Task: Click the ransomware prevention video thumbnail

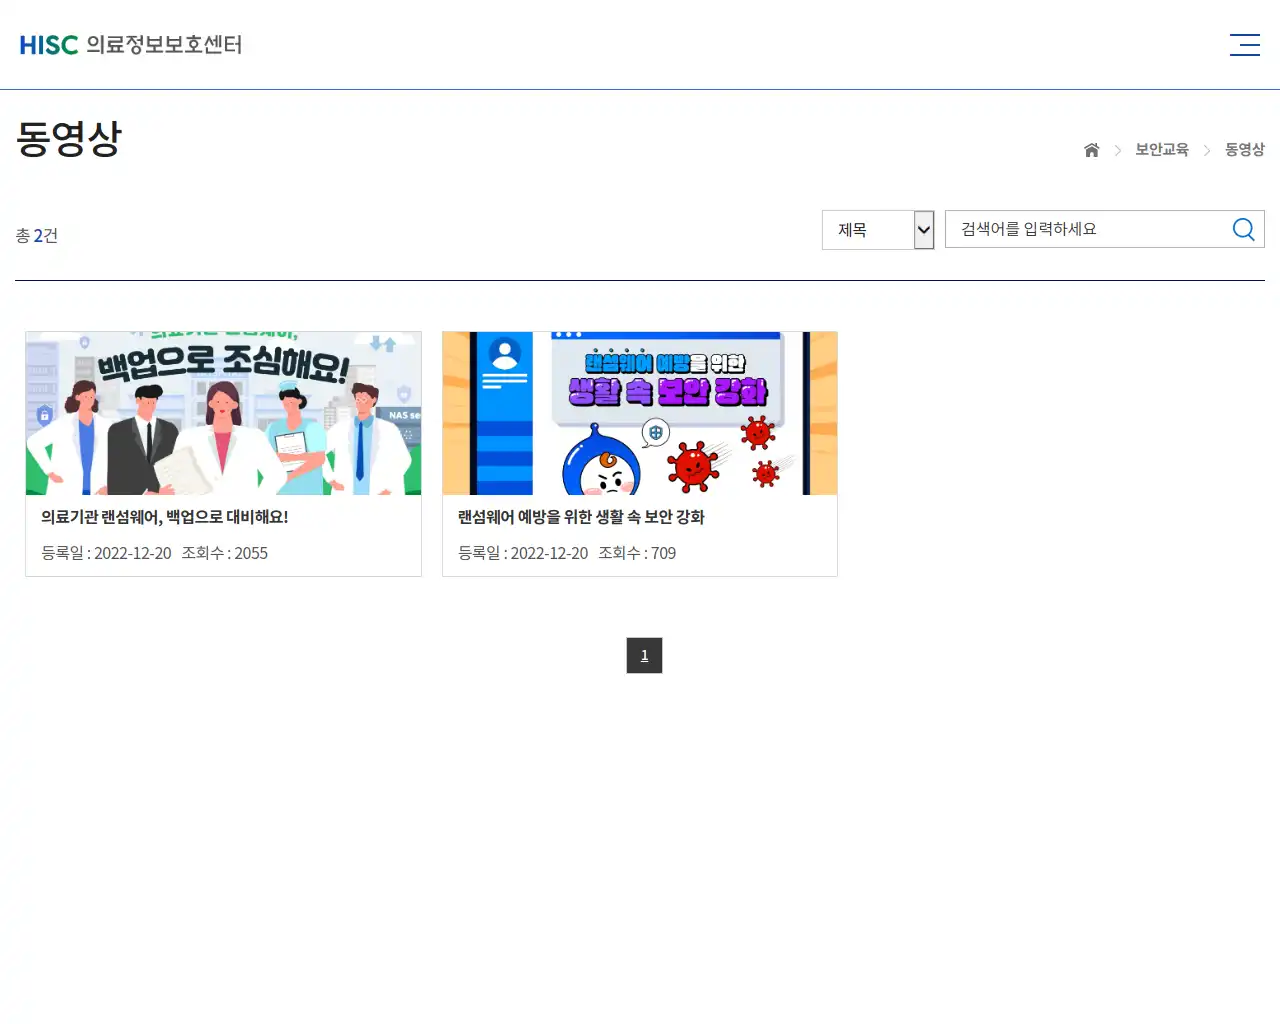Action: pos(639,413)
